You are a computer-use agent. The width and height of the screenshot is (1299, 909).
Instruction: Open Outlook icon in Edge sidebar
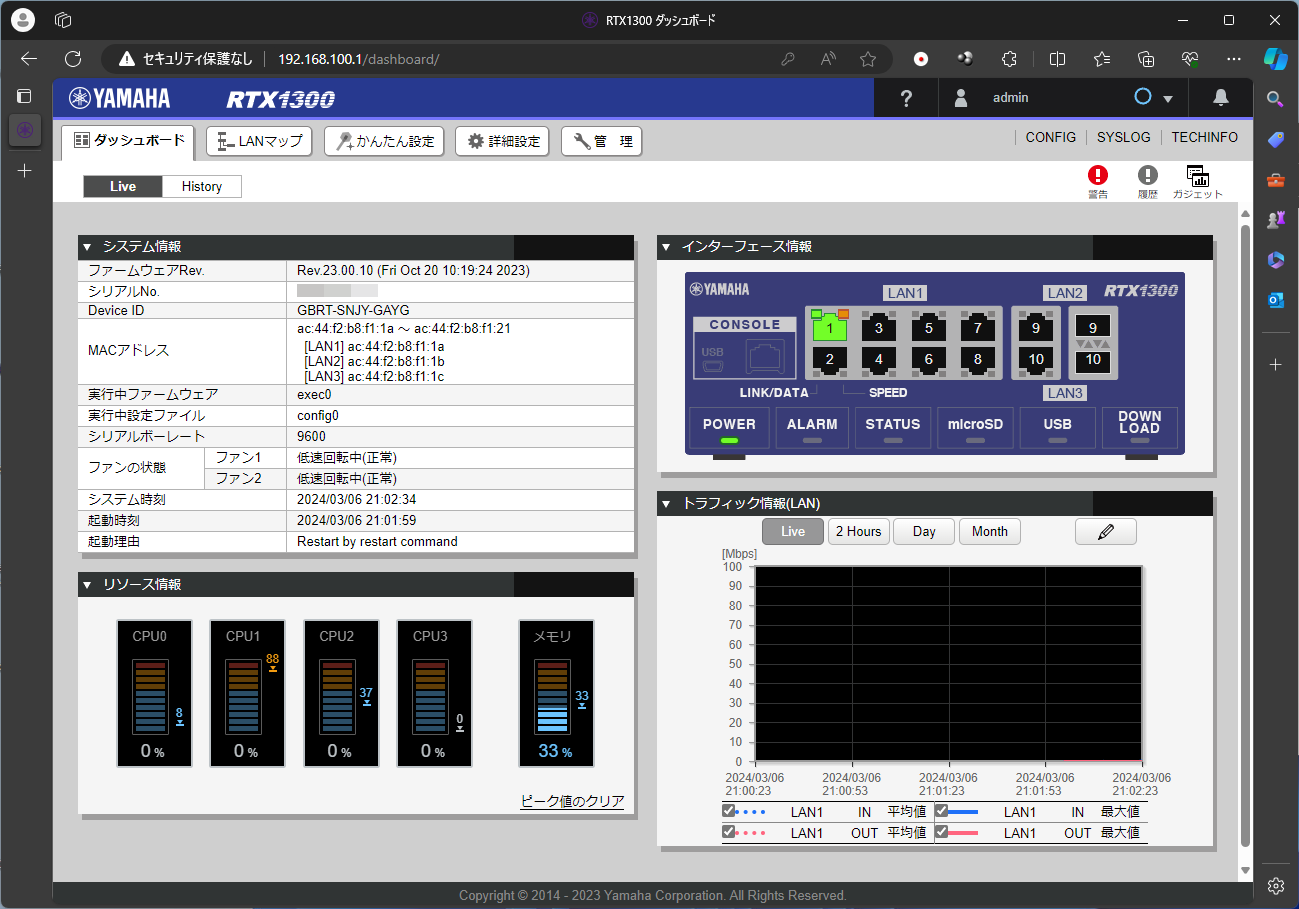coord(1275,299)
